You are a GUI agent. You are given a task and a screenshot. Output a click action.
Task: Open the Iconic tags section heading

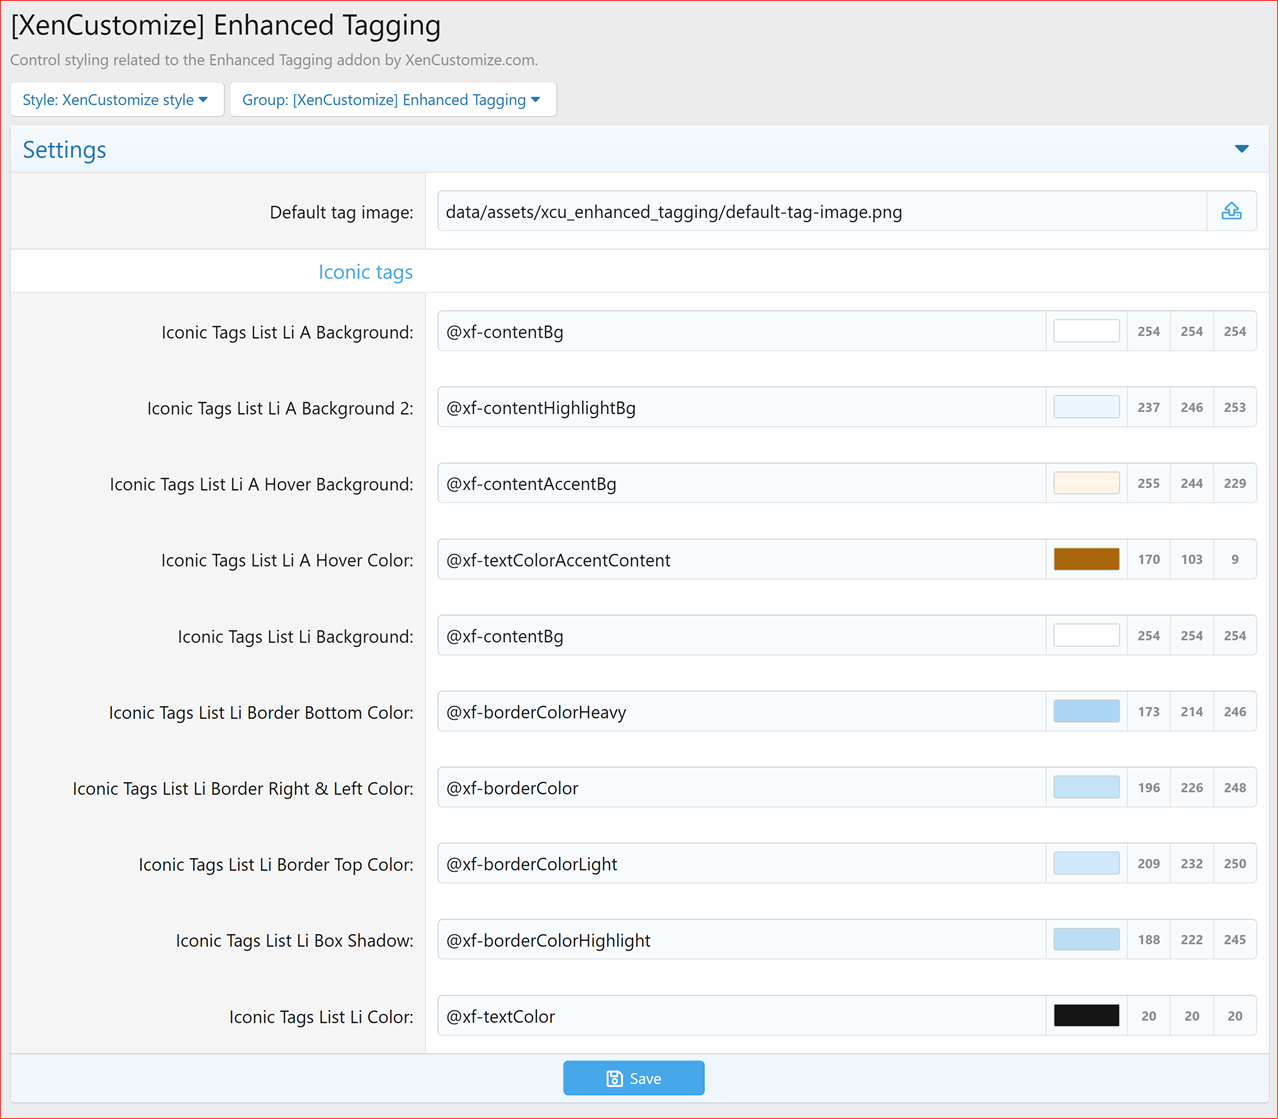click(365, 272)
